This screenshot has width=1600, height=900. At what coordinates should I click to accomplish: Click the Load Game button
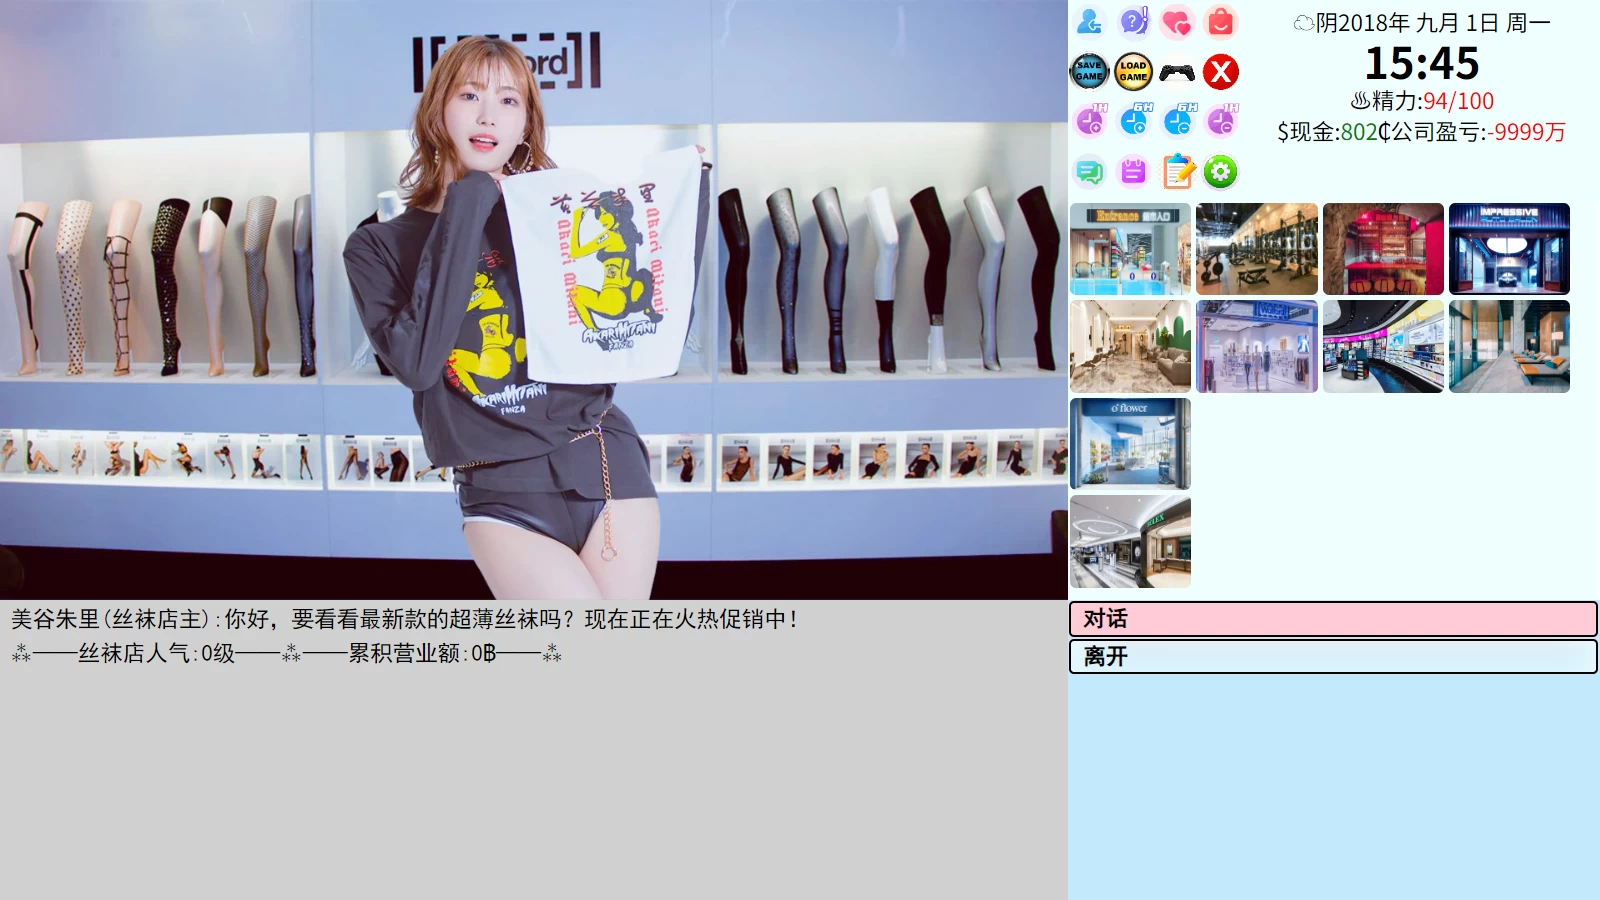click(x=1133, y=72)
